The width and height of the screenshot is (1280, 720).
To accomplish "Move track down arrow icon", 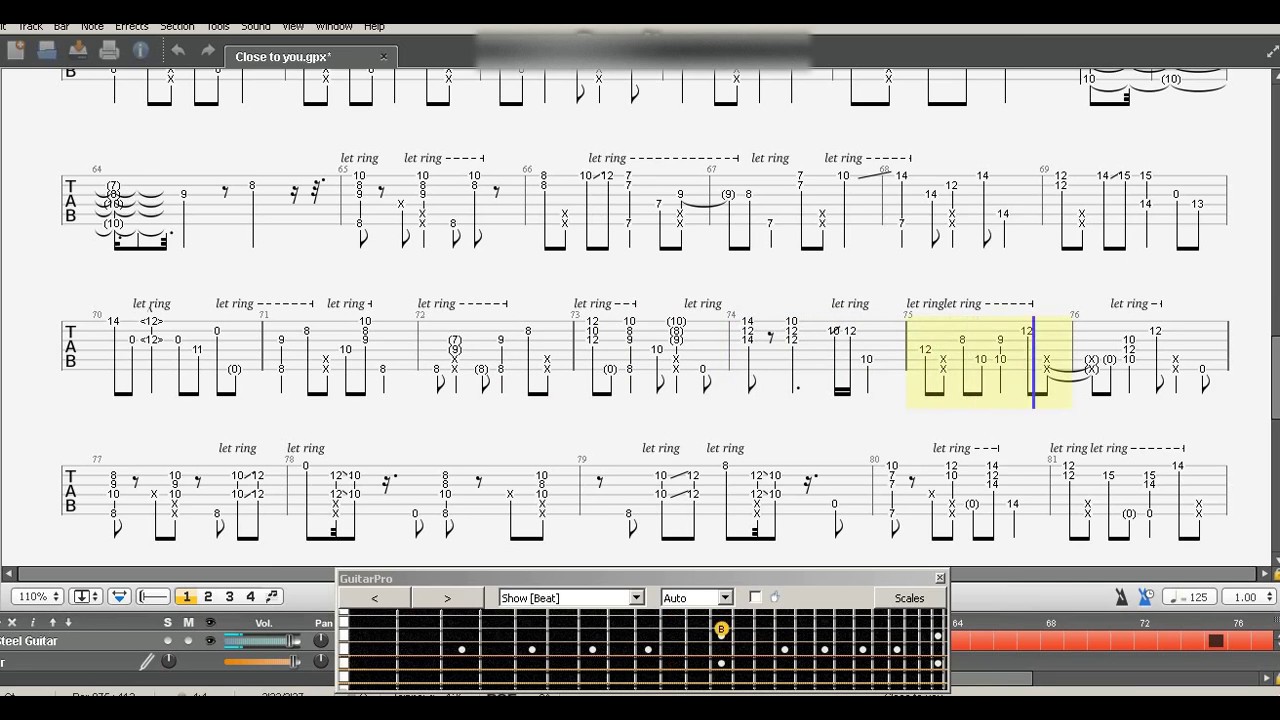I will tap(69, 622).
